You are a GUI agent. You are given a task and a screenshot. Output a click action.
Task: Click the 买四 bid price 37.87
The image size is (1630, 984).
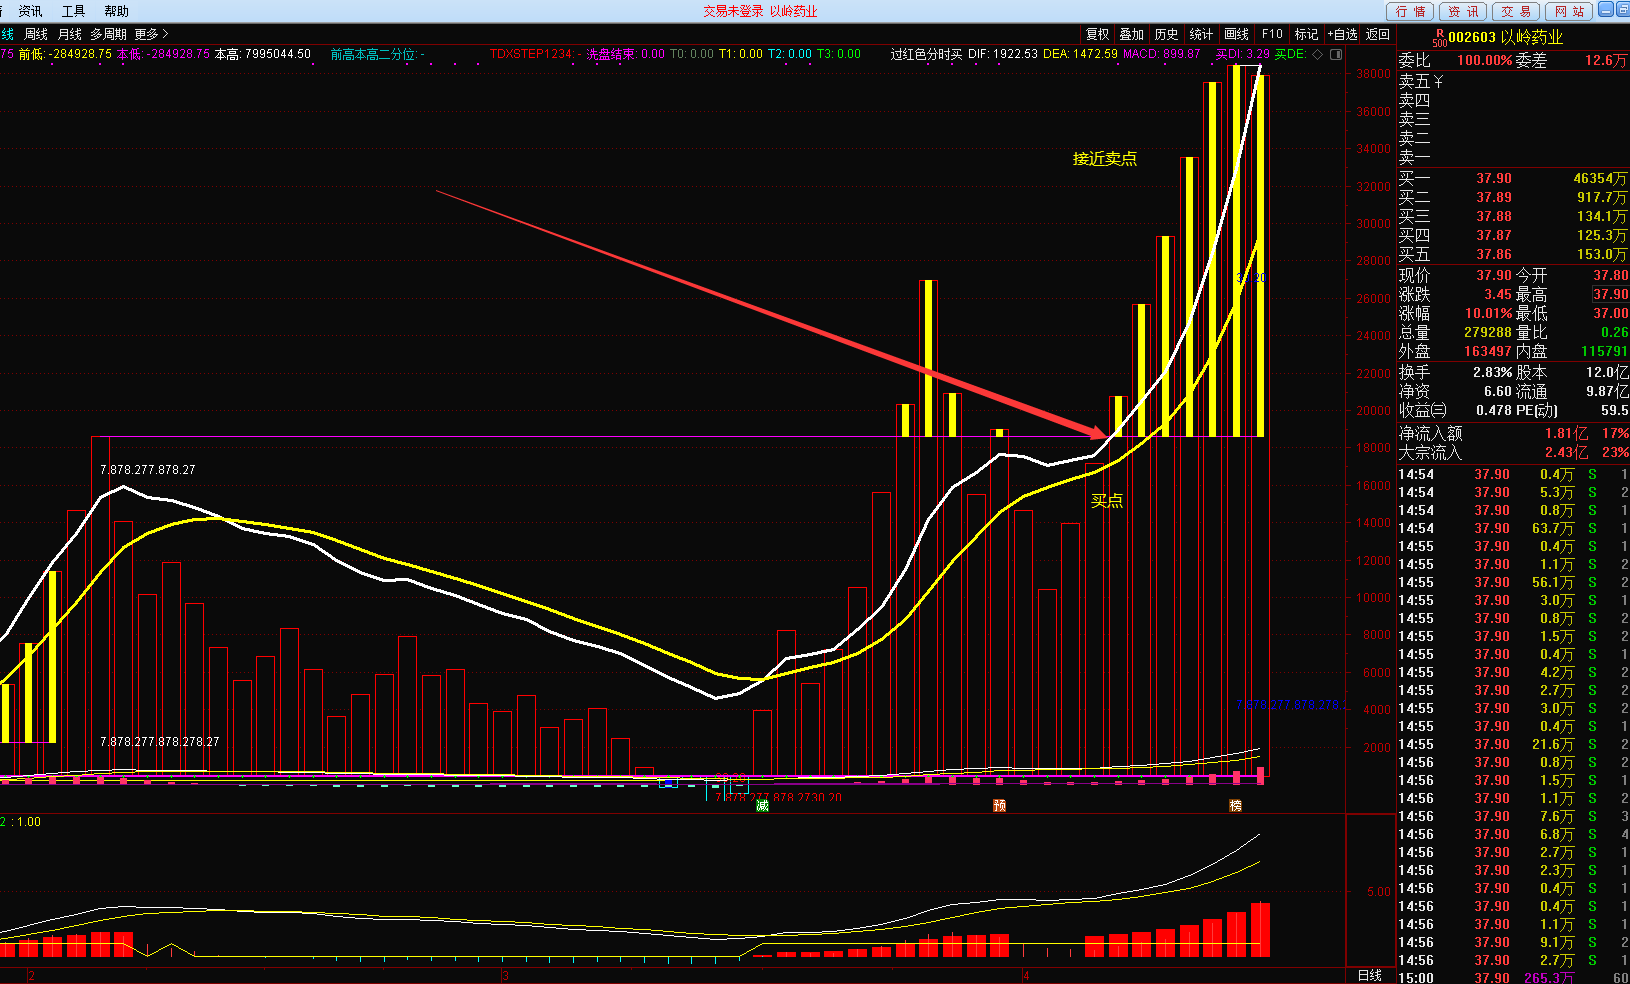[x=1494, y=235]
